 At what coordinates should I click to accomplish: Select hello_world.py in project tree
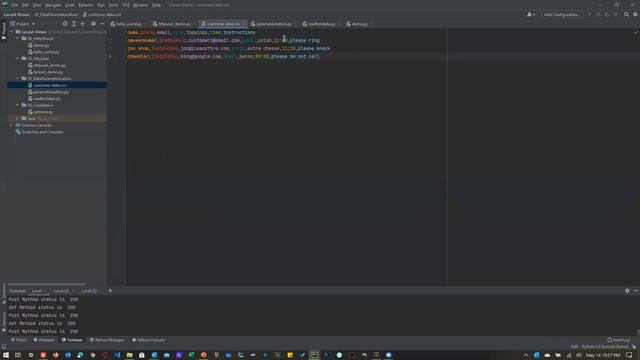(44, 52)
